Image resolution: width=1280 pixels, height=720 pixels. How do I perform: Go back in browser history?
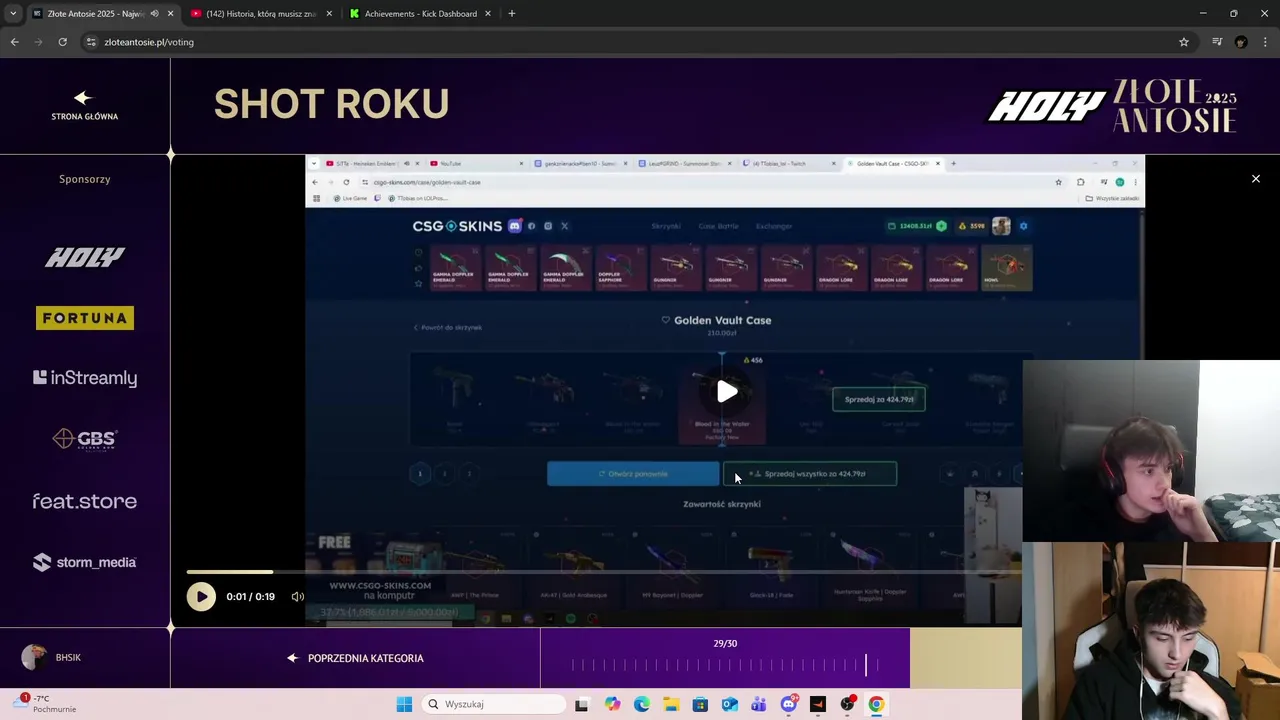[15, 42]
